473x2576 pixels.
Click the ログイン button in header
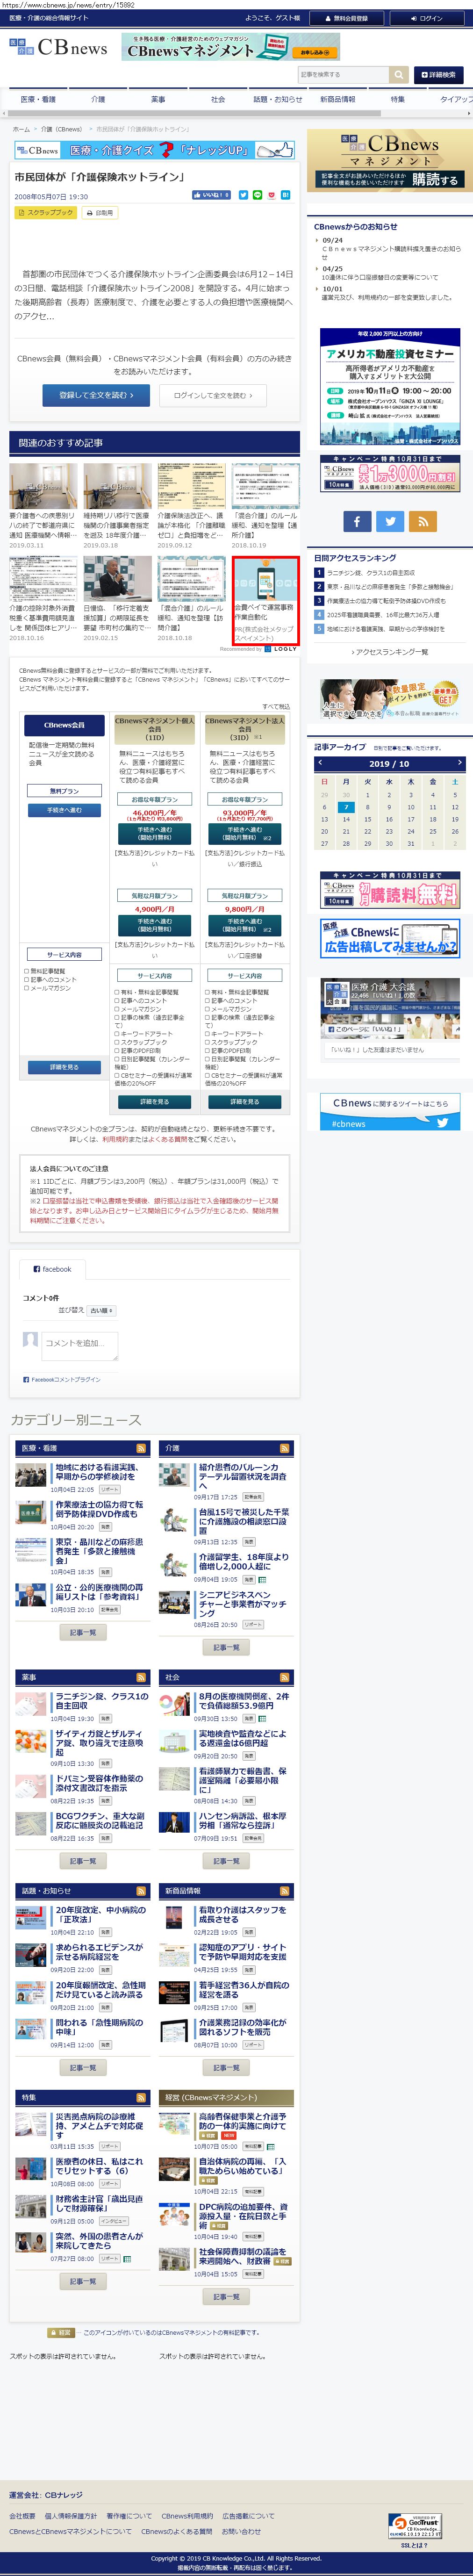(x=427, y=18)
